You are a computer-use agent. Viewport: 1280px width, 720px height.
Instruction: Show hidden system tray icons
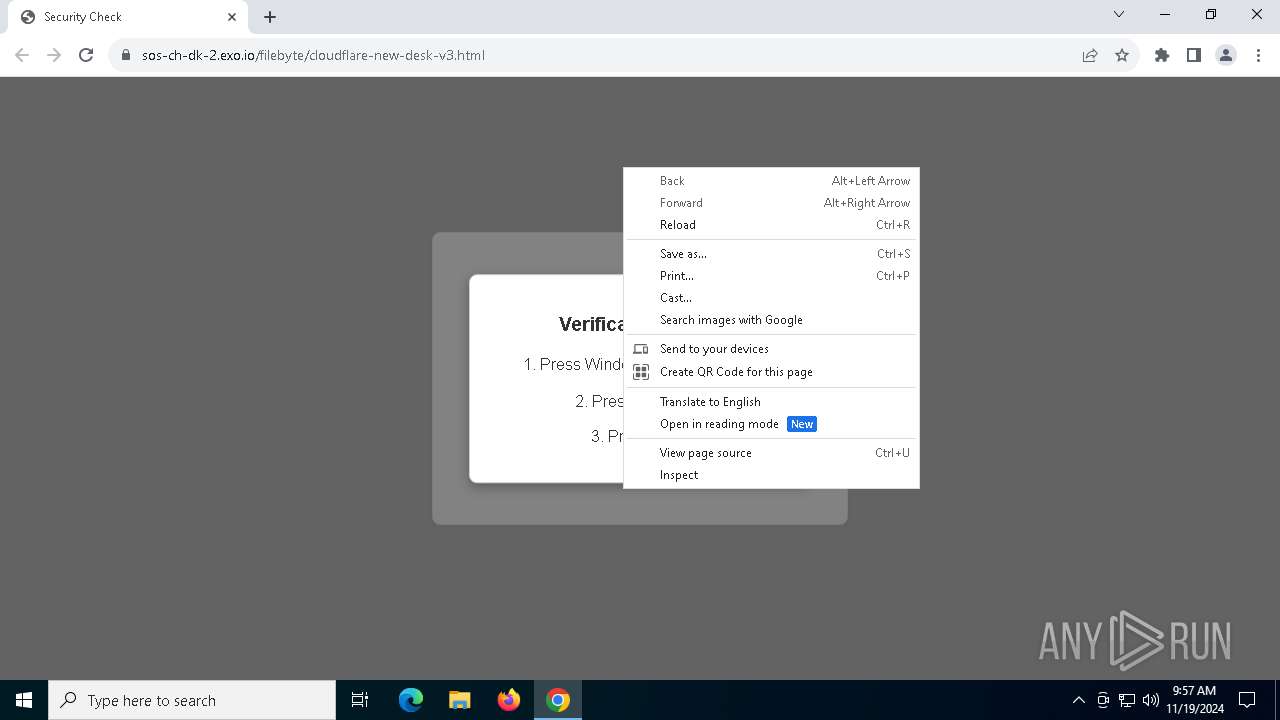[1078, 700]
